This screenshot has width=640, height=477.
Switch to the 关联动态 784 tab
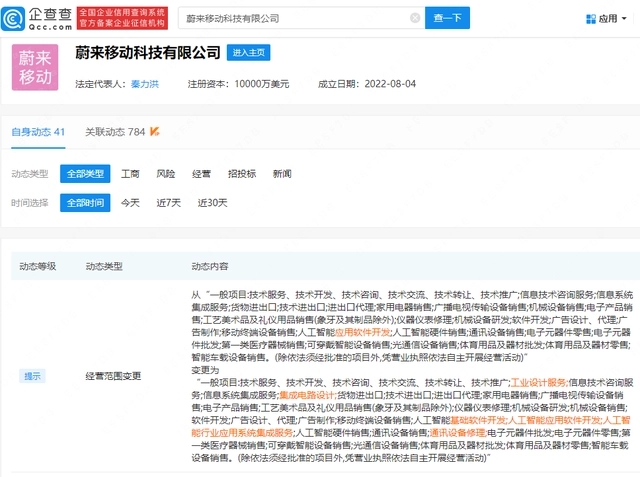pyautogui.click(x=113, y=131)
